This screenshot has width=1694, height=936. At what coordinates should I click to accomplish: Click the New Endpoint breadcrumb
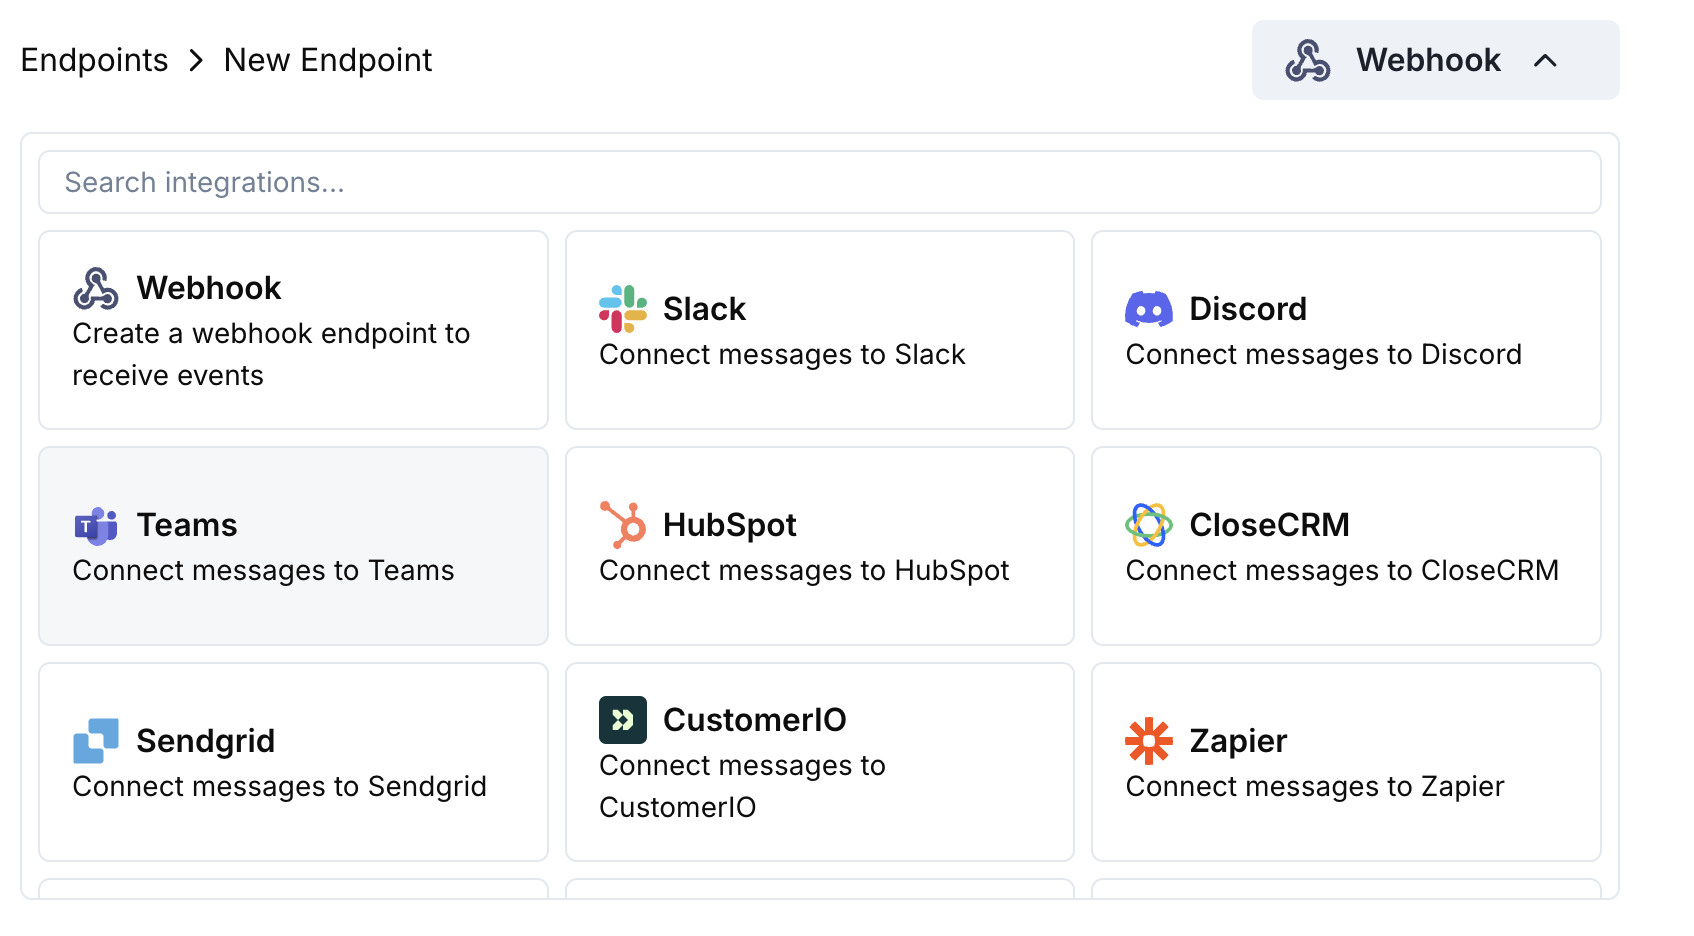point(328,60)
